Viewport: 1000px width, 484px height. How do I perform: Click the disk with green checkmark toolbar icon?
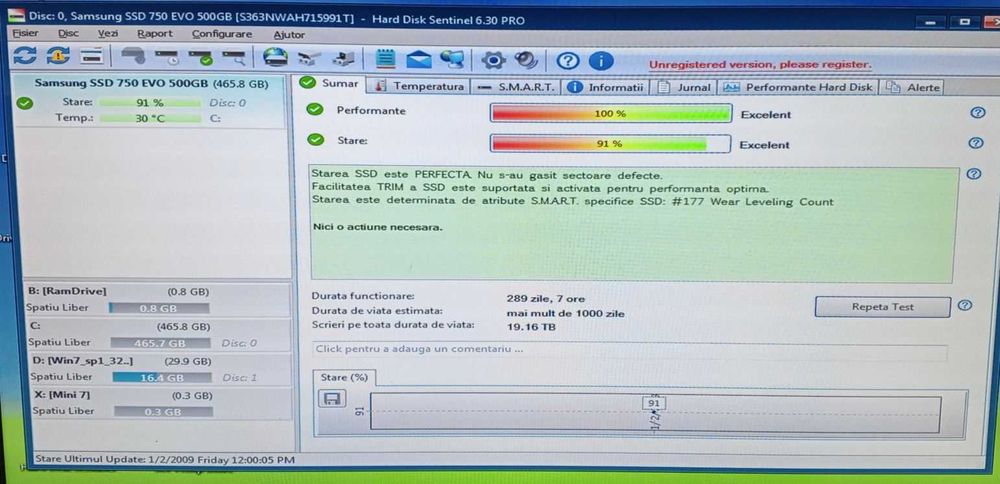(200, 58)
